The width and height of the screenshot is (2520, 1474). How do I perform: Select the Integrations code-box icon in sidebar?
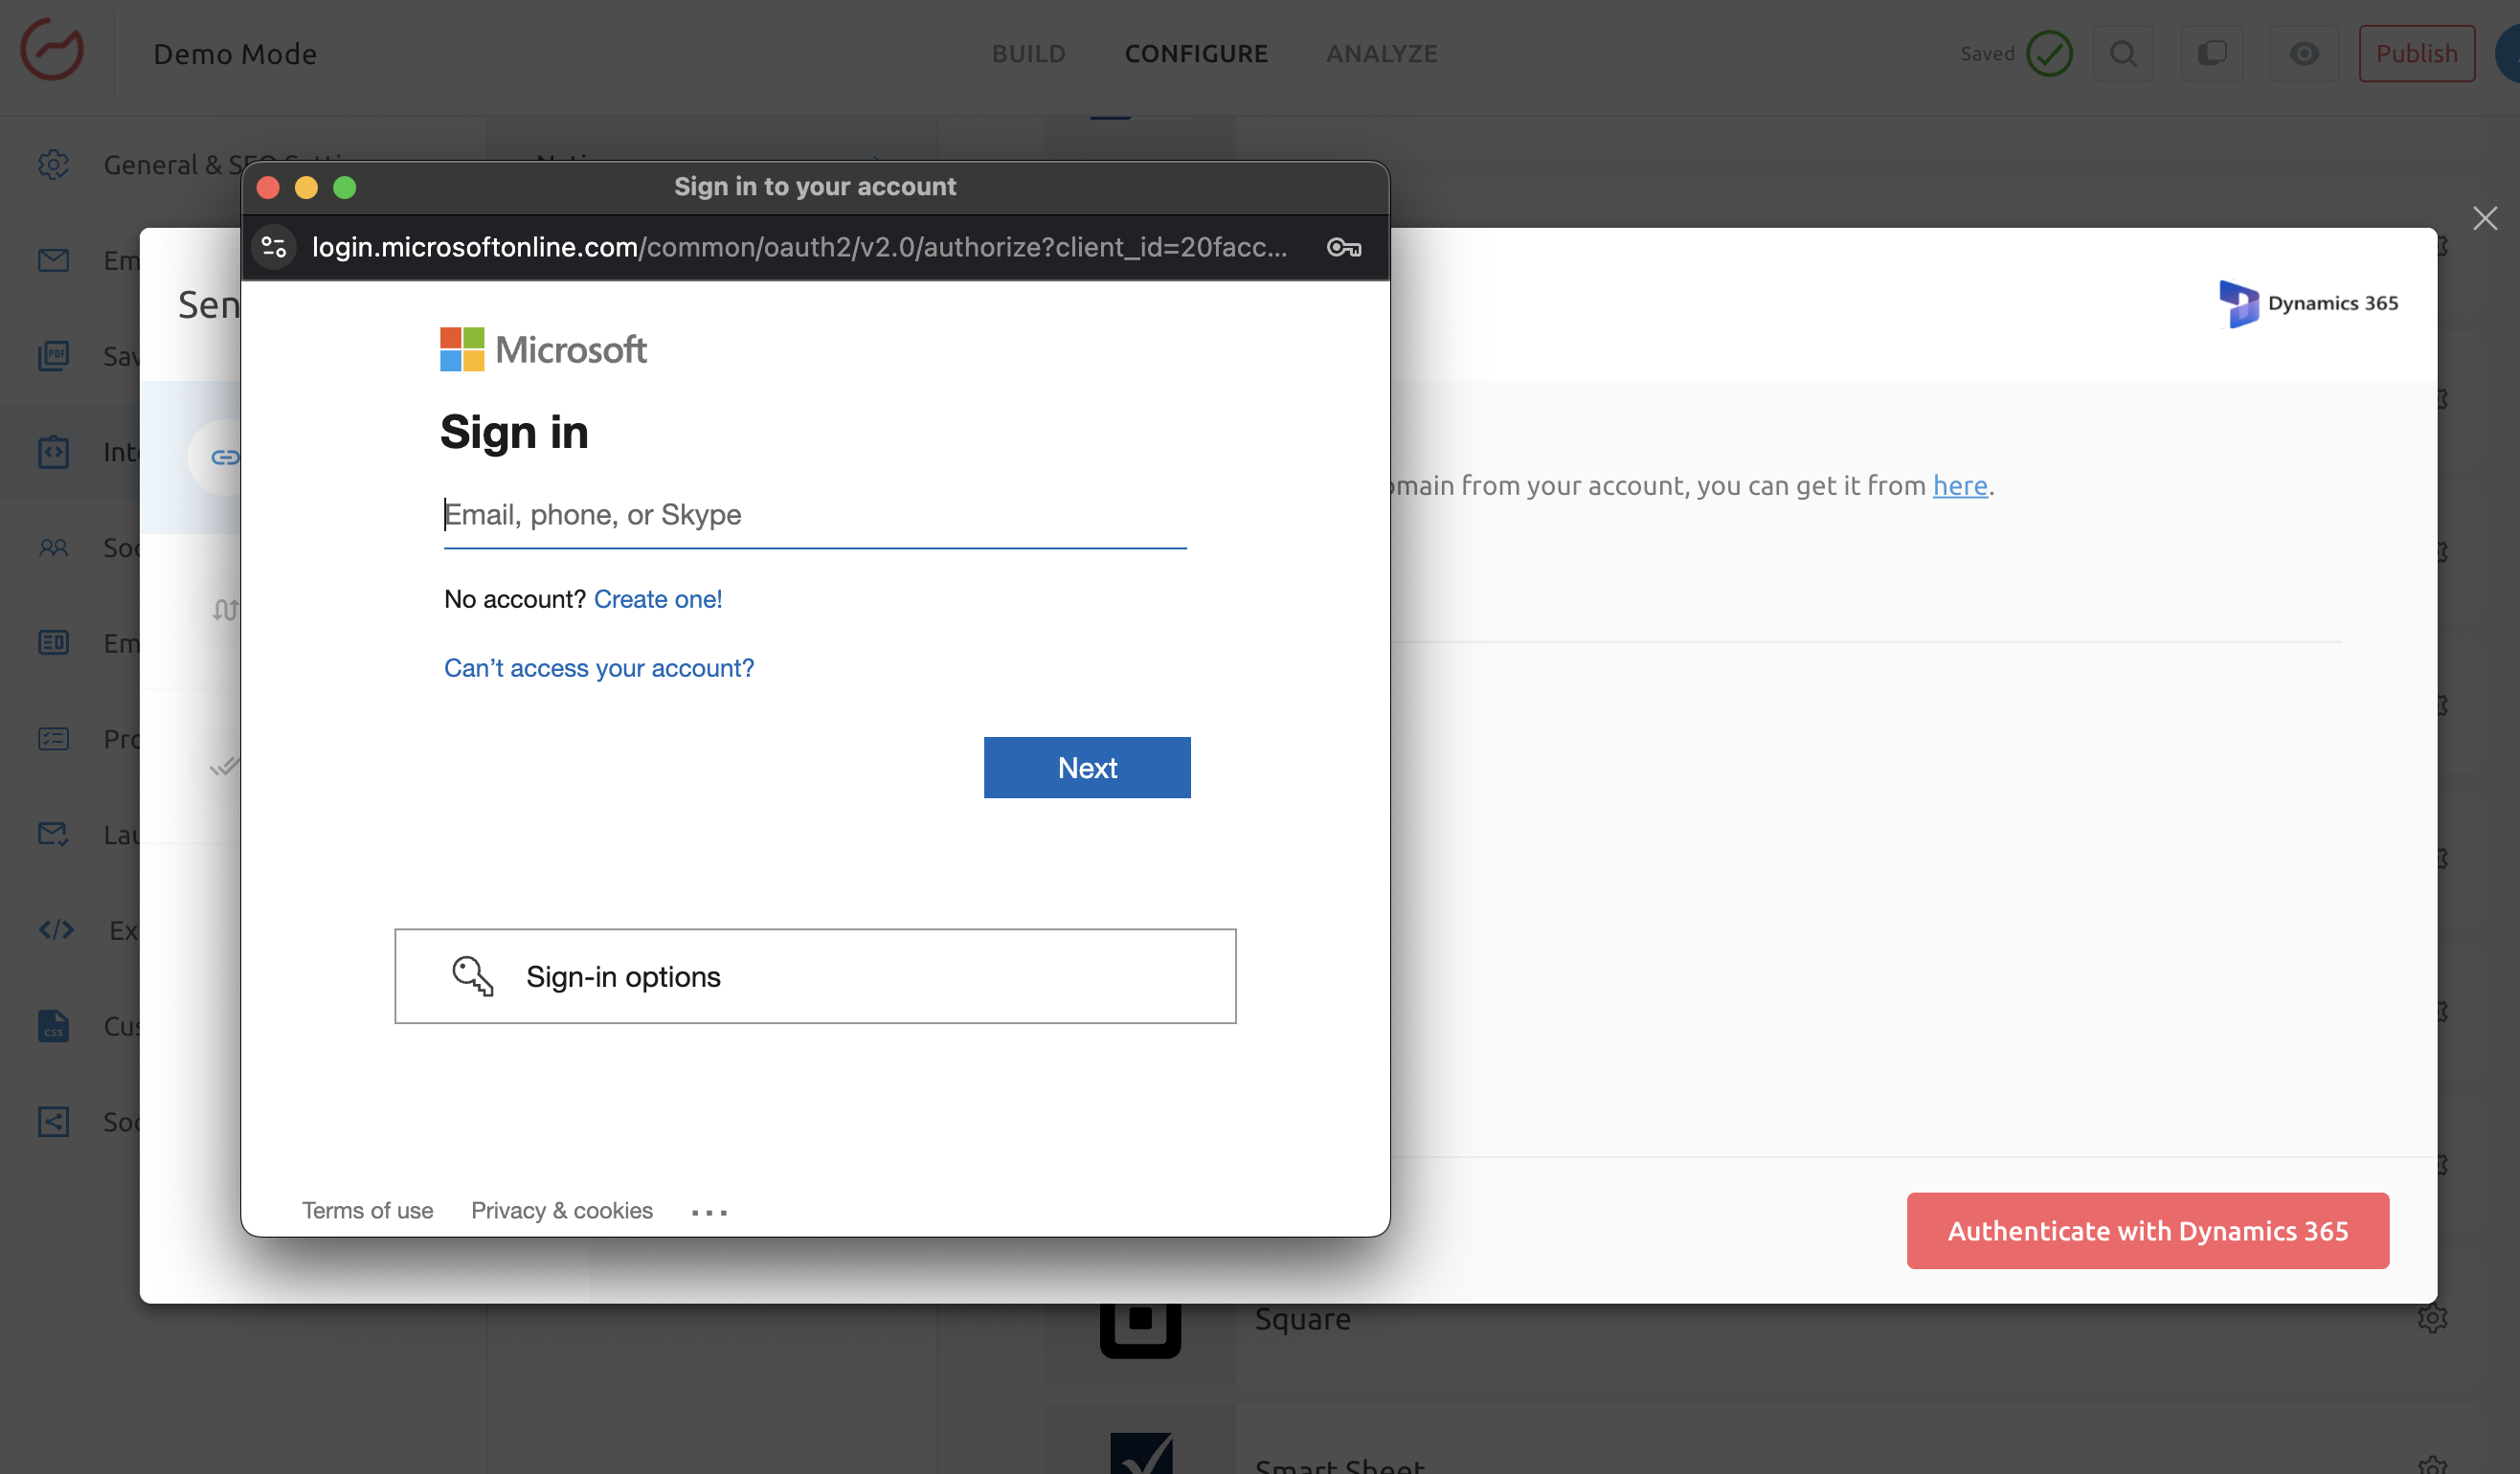(54, 452)
